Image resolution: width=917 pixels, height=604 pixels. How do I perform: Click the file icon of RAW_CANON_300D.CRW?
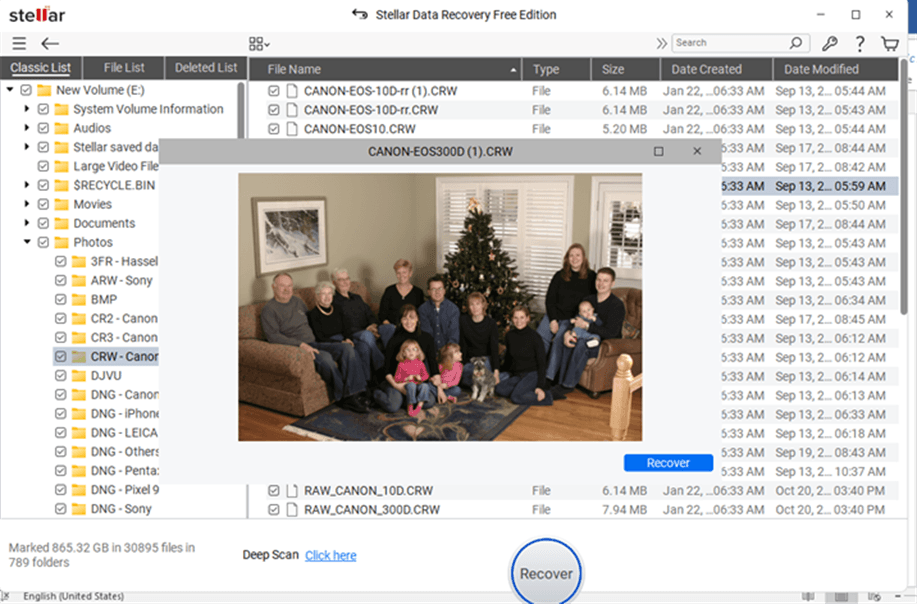click(x=292, y=509)
